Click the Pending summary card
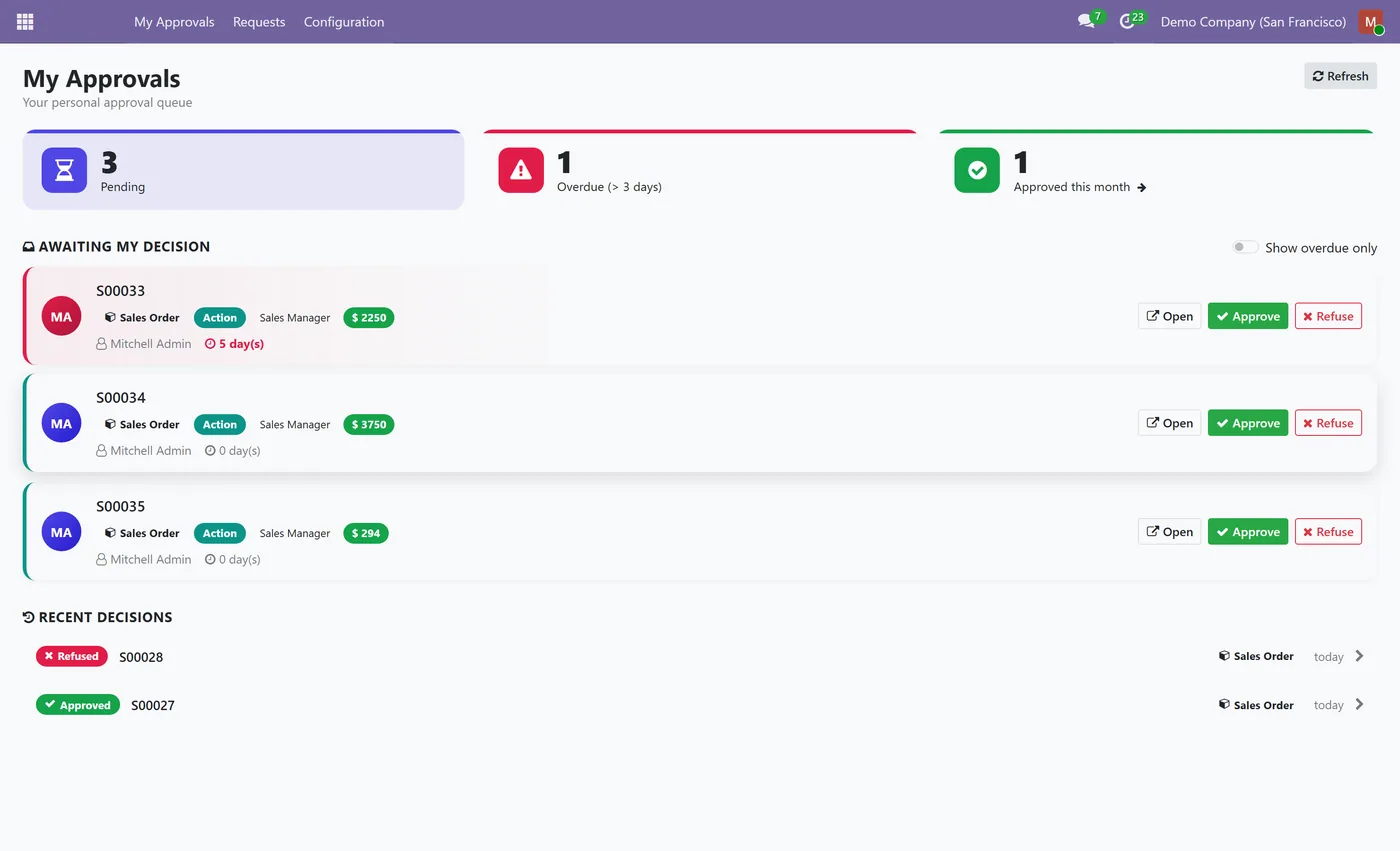The image size is (1400, 851). [243, 170]
